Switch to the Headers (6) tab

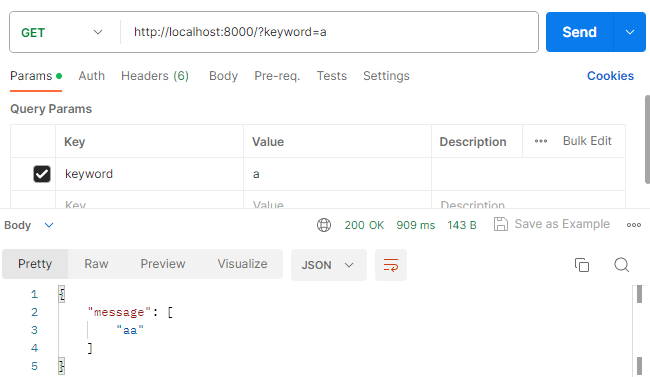point(155,76)
